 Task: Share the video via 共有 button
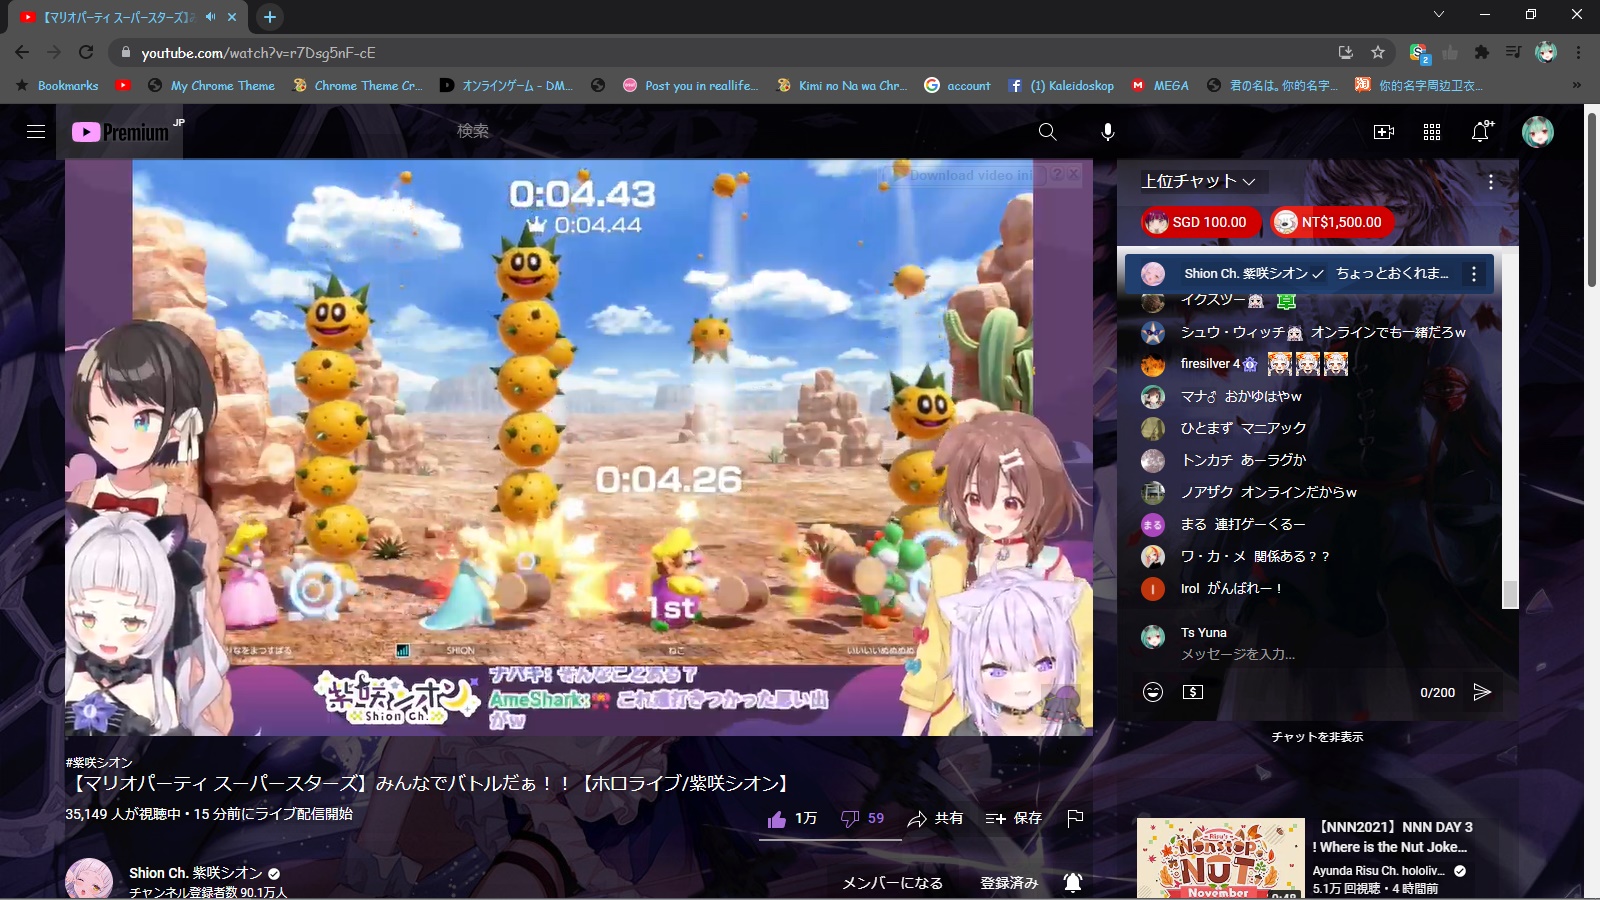tap(935, 819)
